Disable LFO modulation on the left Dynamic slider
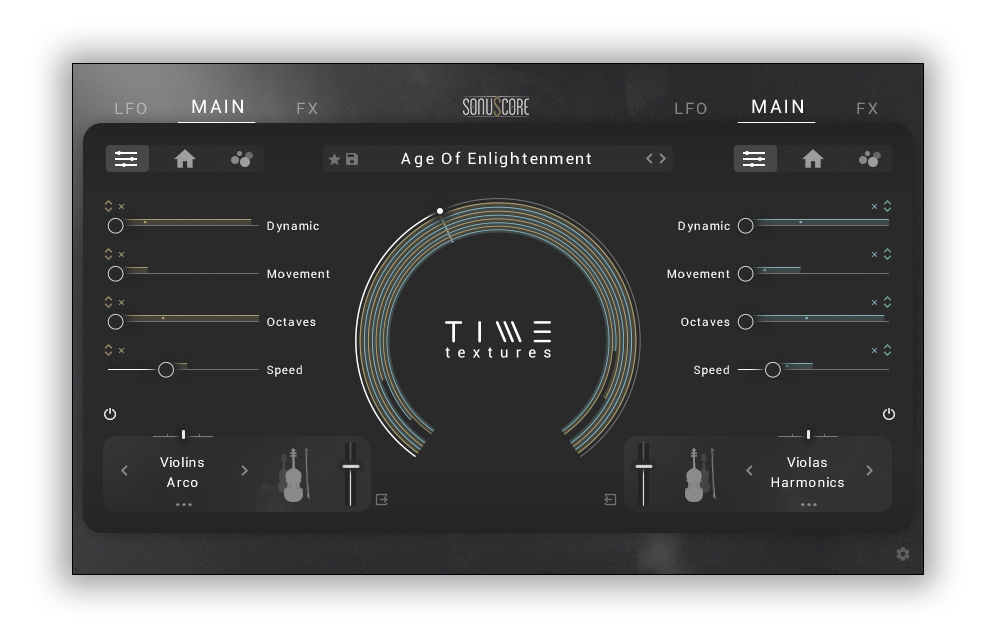996x636 pixels. click(x=119, y=205)
